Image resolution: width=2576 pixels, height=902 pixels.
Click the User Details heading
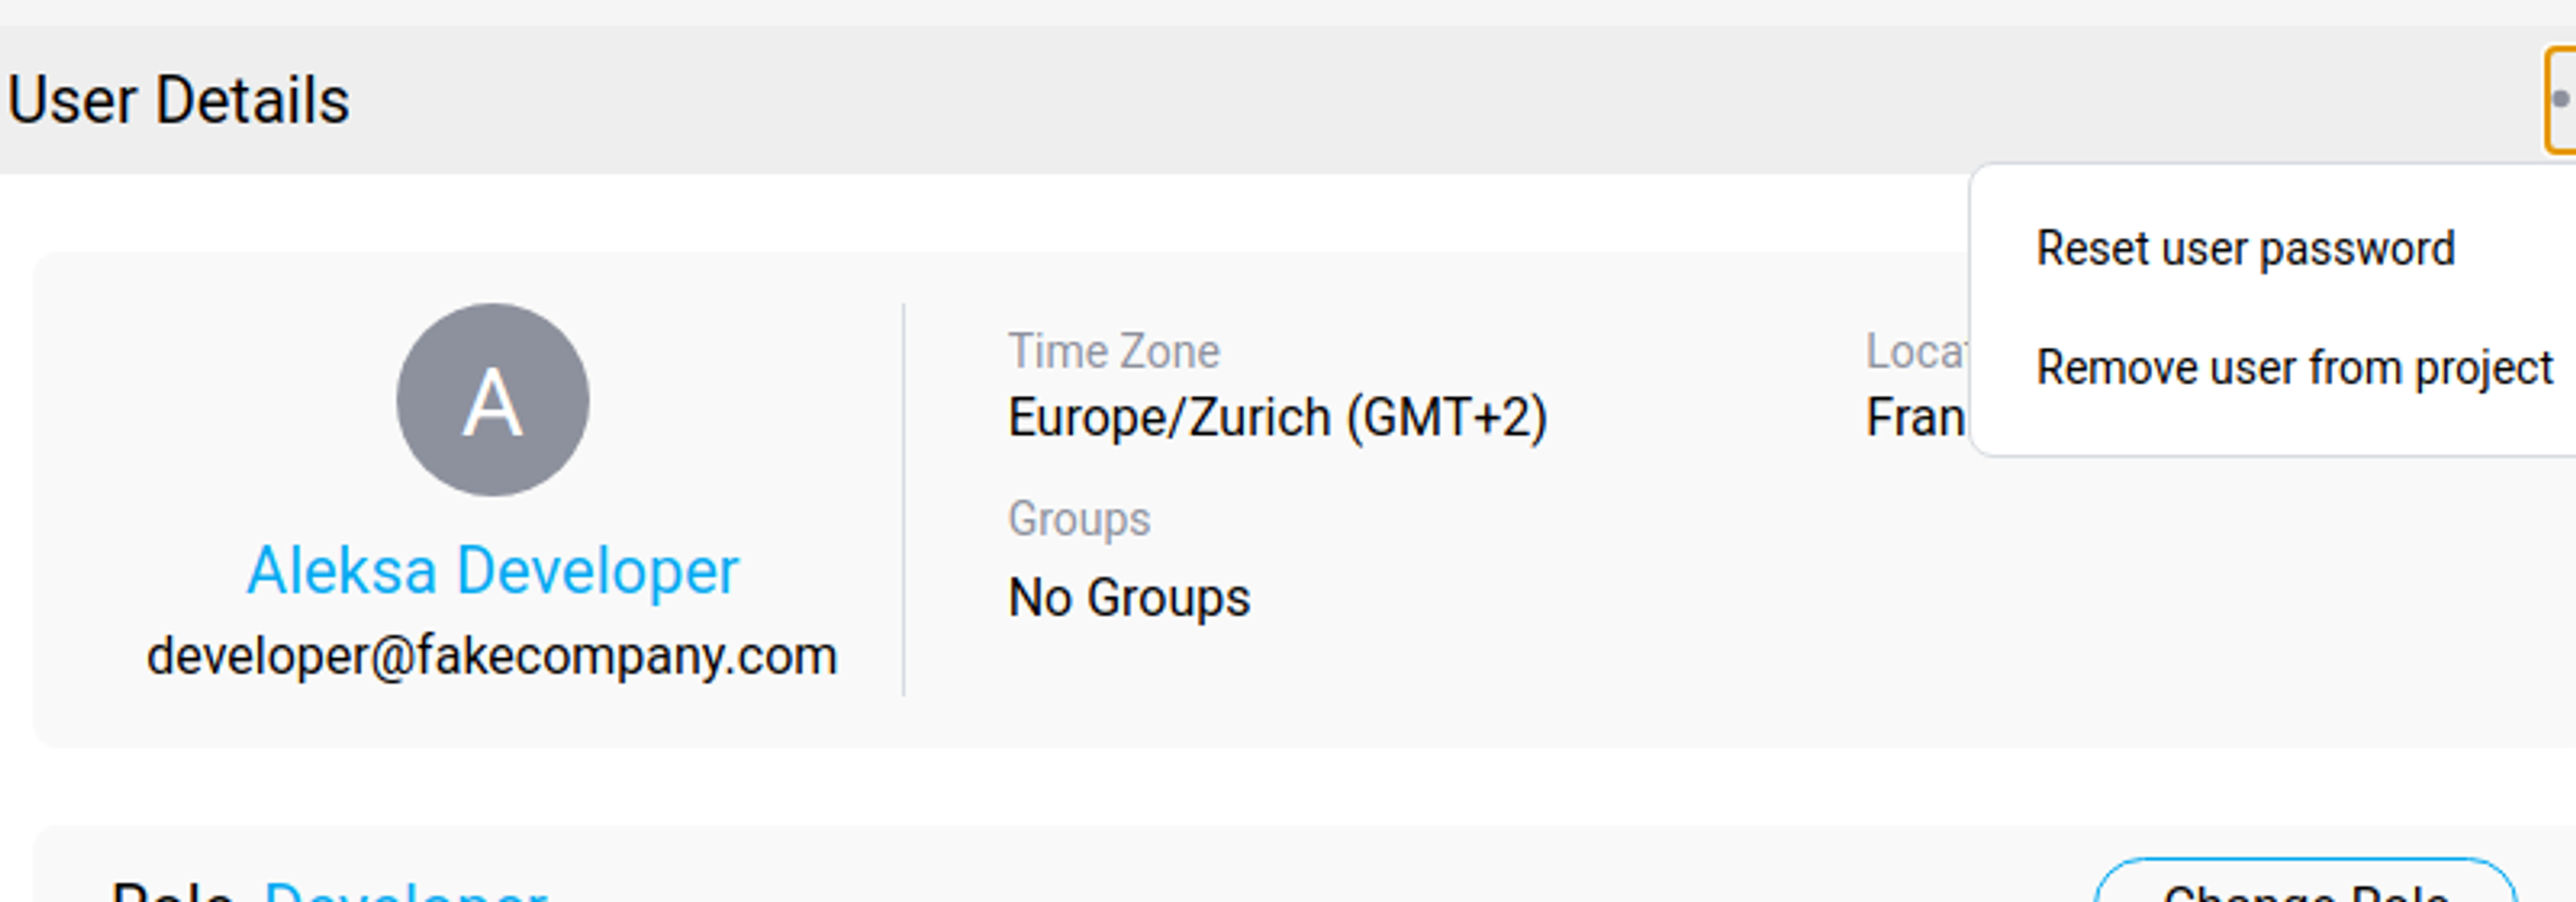click(x=178, y=100)
